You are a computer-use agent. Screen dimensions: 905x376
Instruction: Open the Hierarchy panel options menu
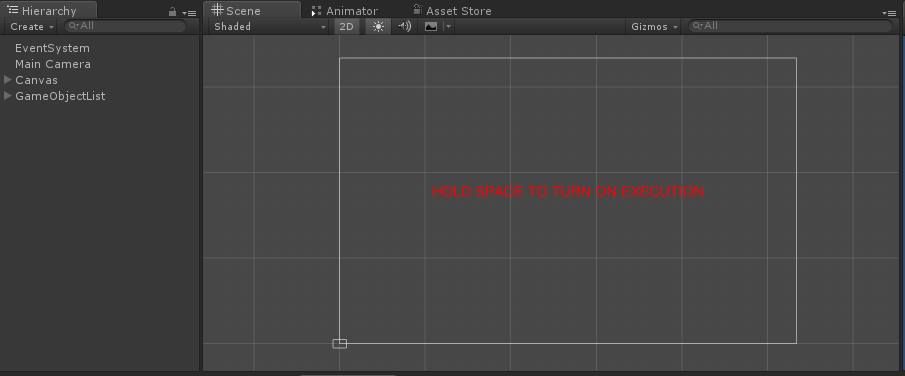click(x=189, y=13)
